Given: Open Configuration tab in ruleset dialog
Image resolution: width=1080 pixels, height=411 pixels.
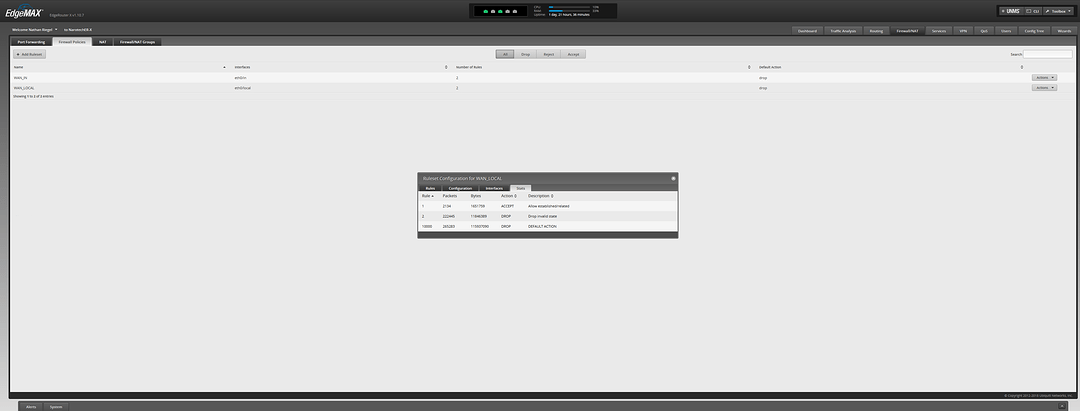Looking at the screenshot, I should click(460, 188).
